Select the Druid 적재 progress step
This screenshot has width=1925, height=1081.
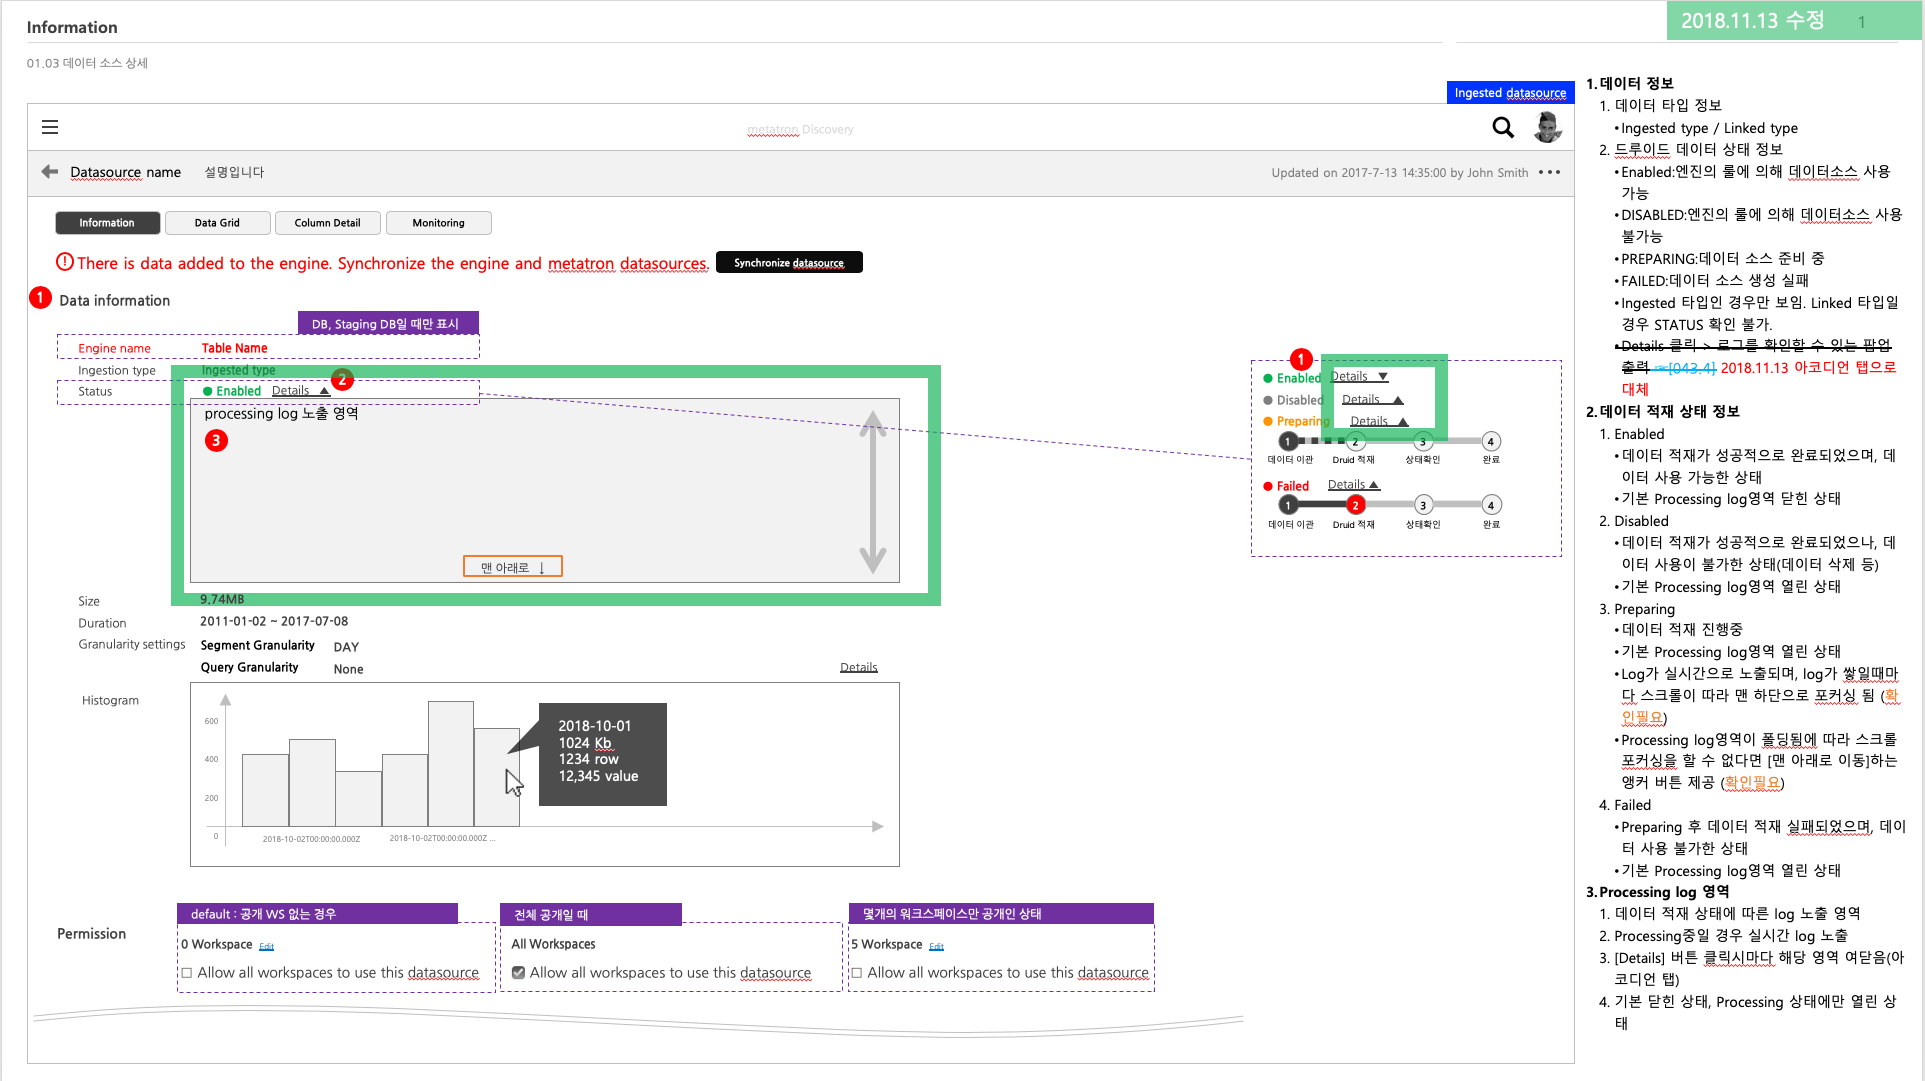click(1355, 441)
